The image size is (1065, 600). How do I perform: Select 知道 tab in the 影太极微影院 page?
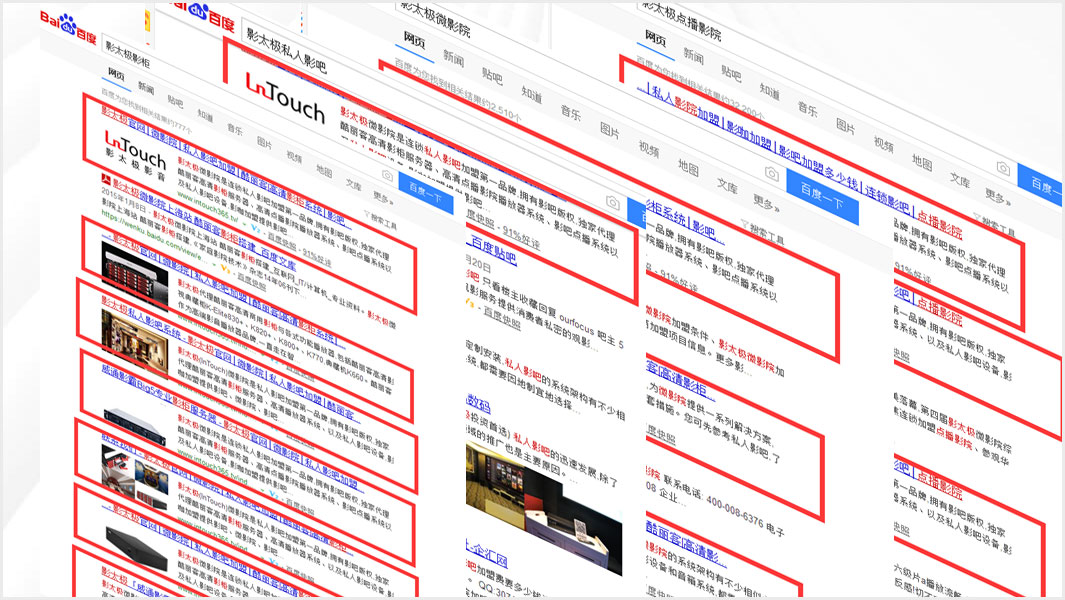532,95
